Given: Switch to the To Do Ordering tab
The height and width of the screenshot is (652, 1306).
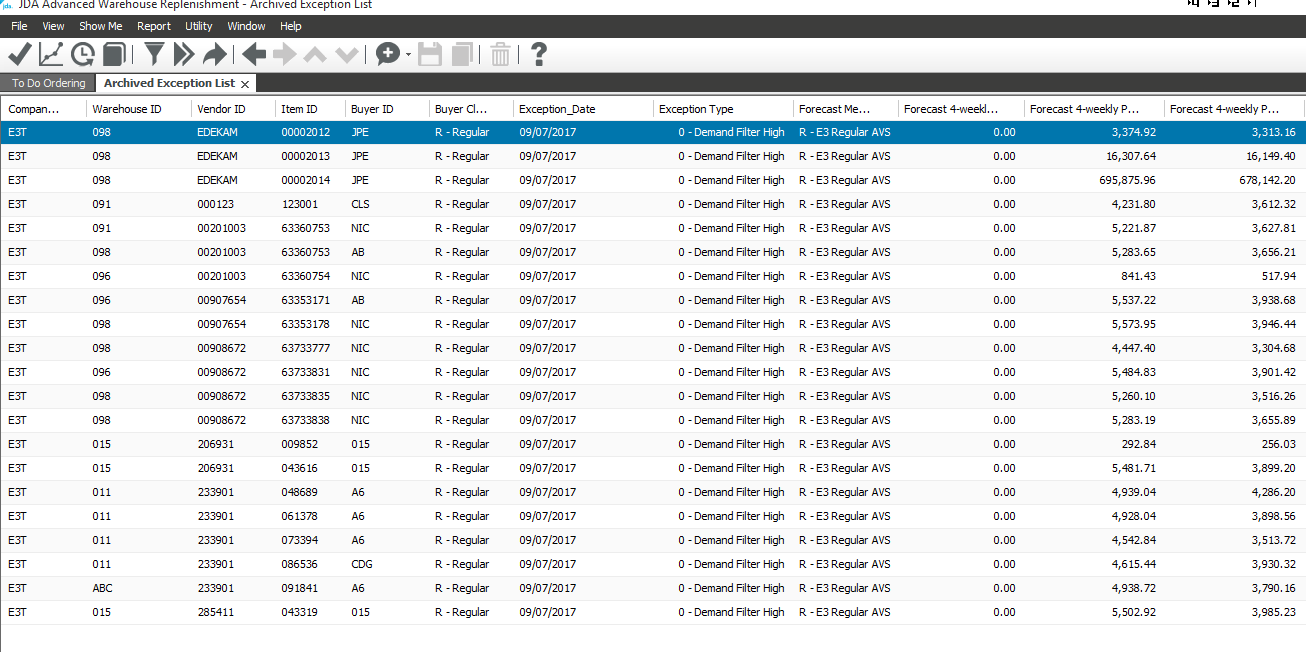Looking at the screenshot, I should (x=47, y=83).
